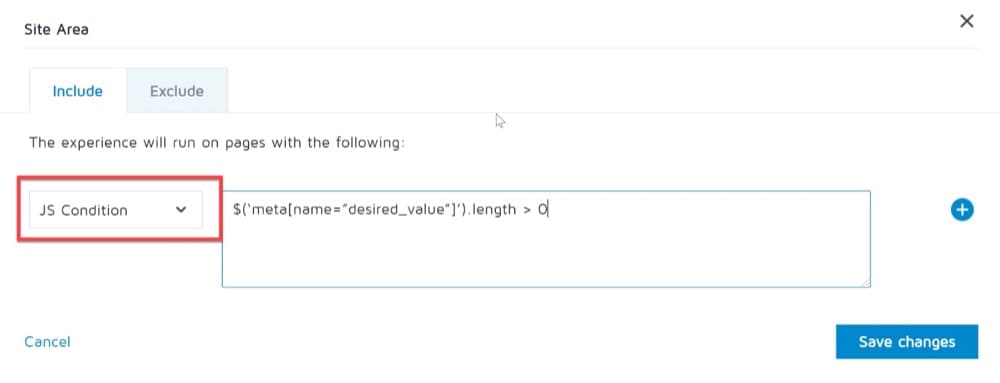Click Save changes button
The height and width of the screenshot is (383, 1000).
coord(907,342)
